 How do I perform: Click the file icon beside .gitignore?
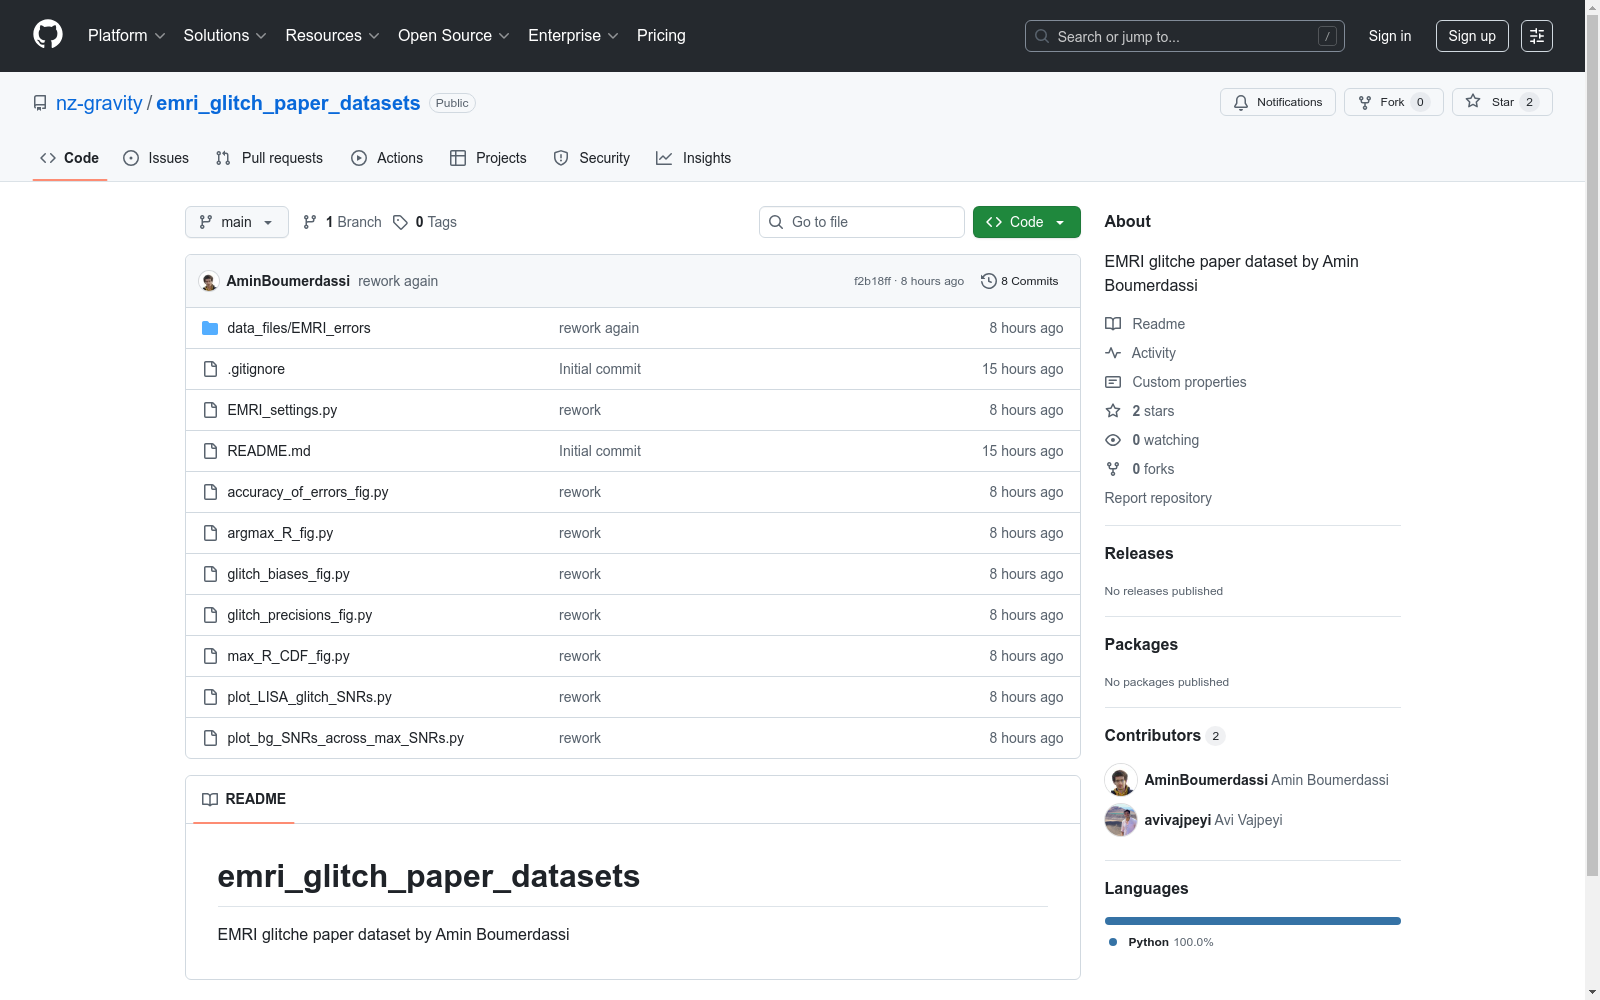tap(210, 369)
